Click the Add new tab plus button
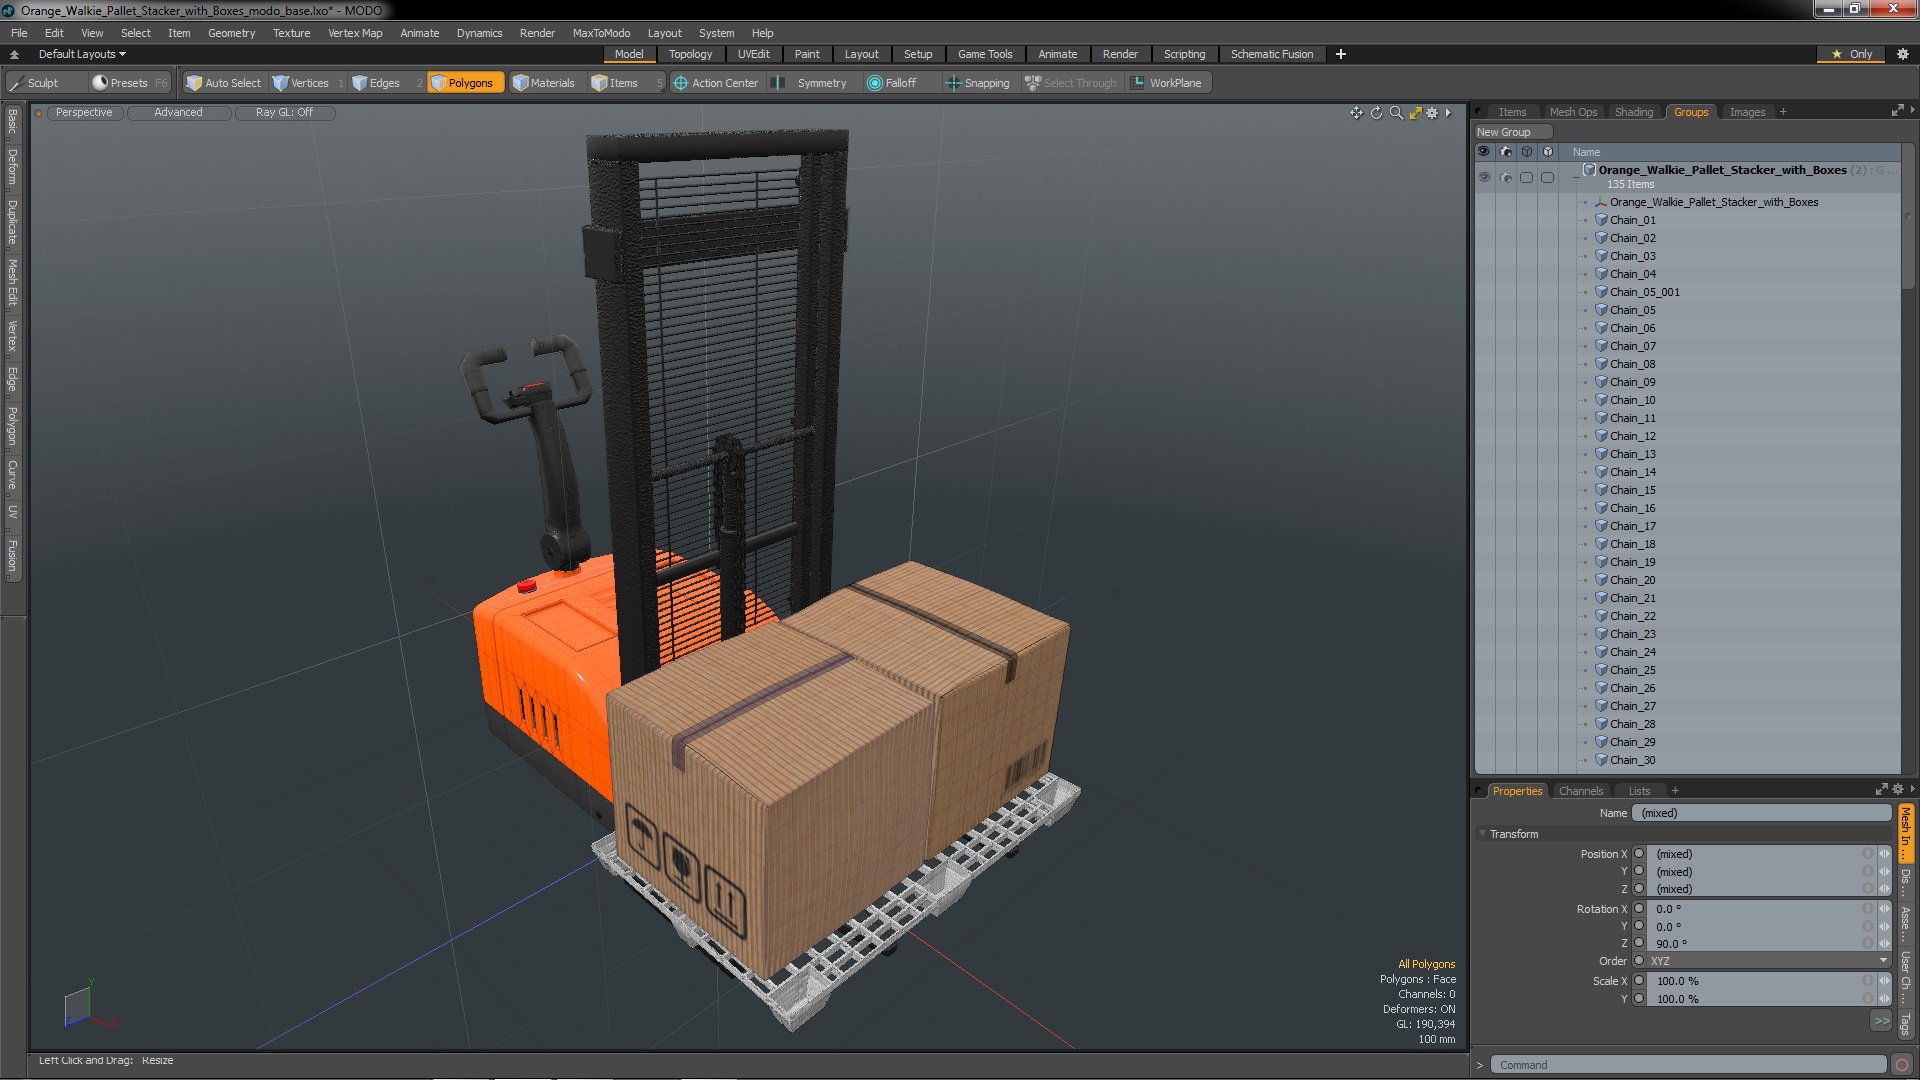Image resolution: width=1920 pixels, height=1080 pixels. point(1783,111)
